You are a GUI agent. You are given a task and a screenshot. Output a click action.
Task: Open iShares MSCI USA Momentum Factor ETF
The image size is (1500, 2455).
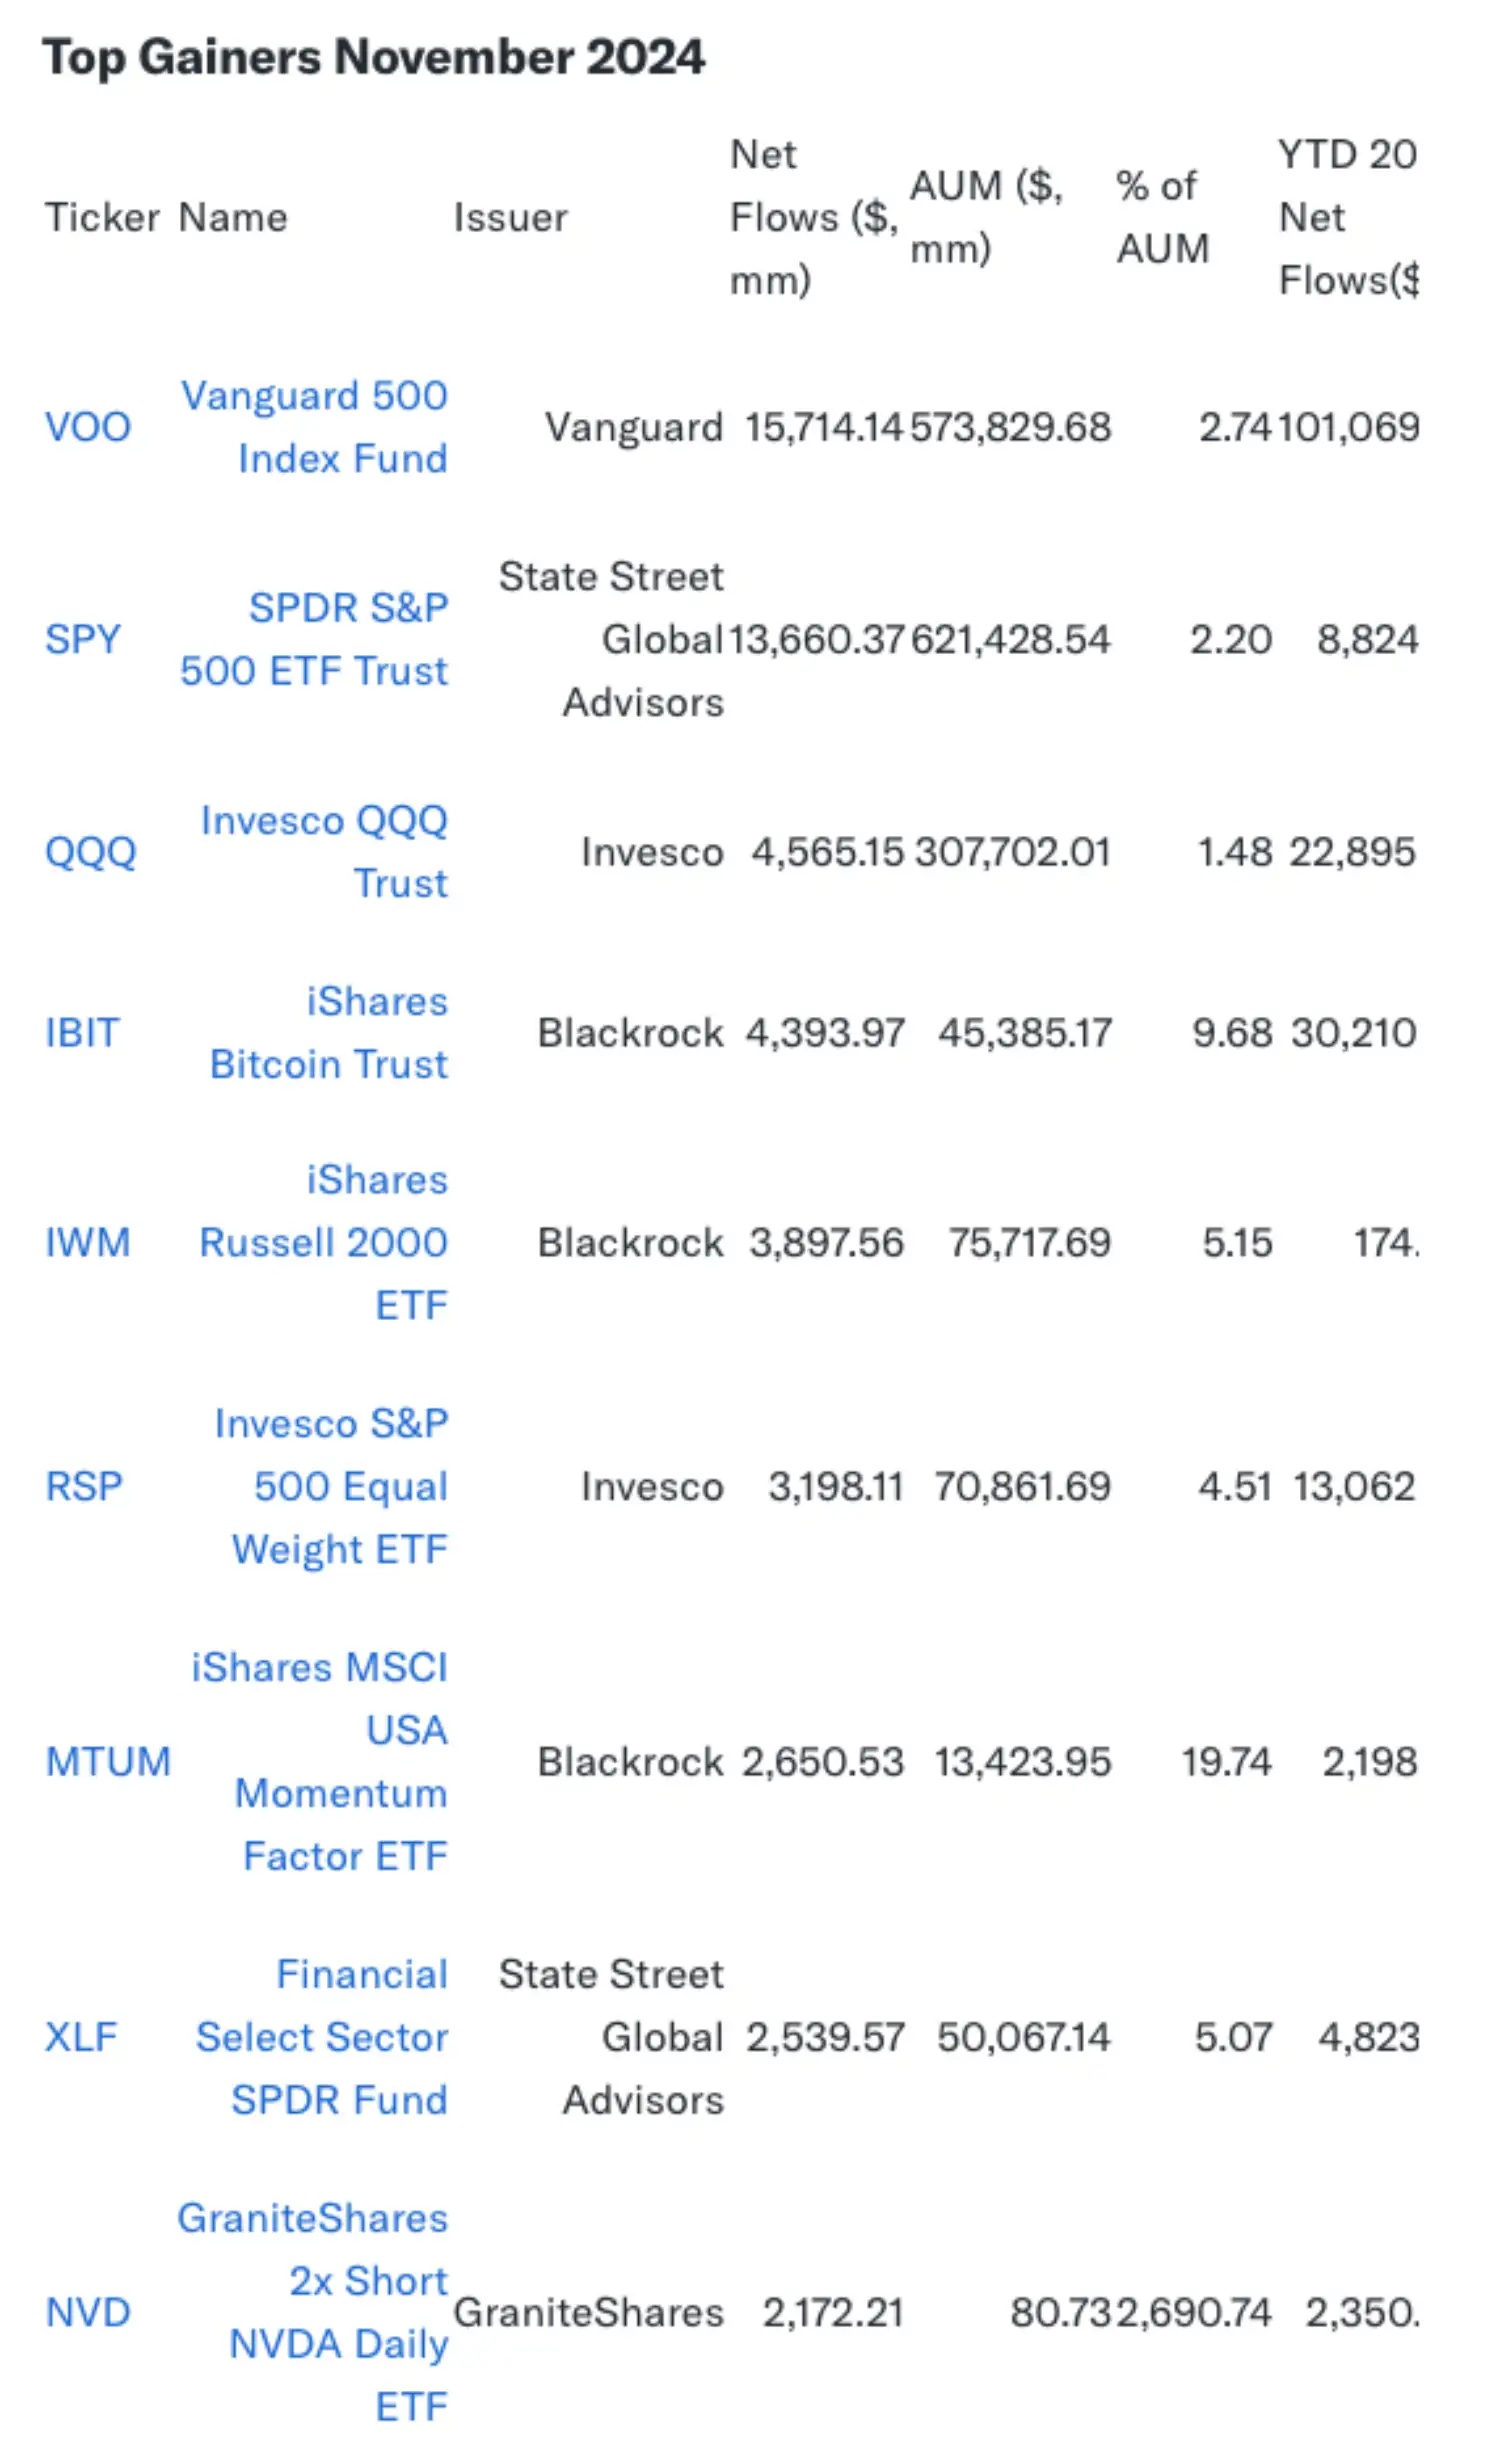pyautogui.click(x=320, y=1761)
